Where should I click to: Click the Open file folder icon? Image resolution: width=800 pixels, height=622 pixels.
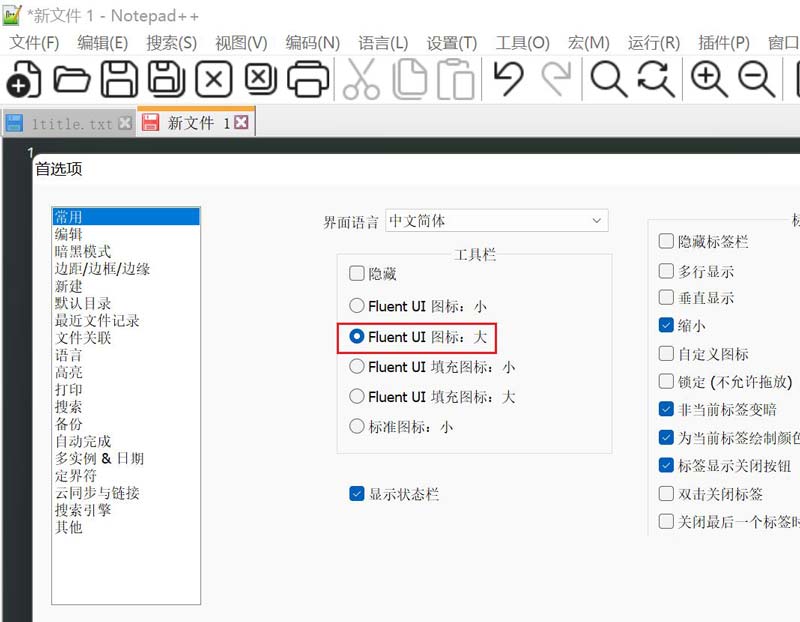72,79
